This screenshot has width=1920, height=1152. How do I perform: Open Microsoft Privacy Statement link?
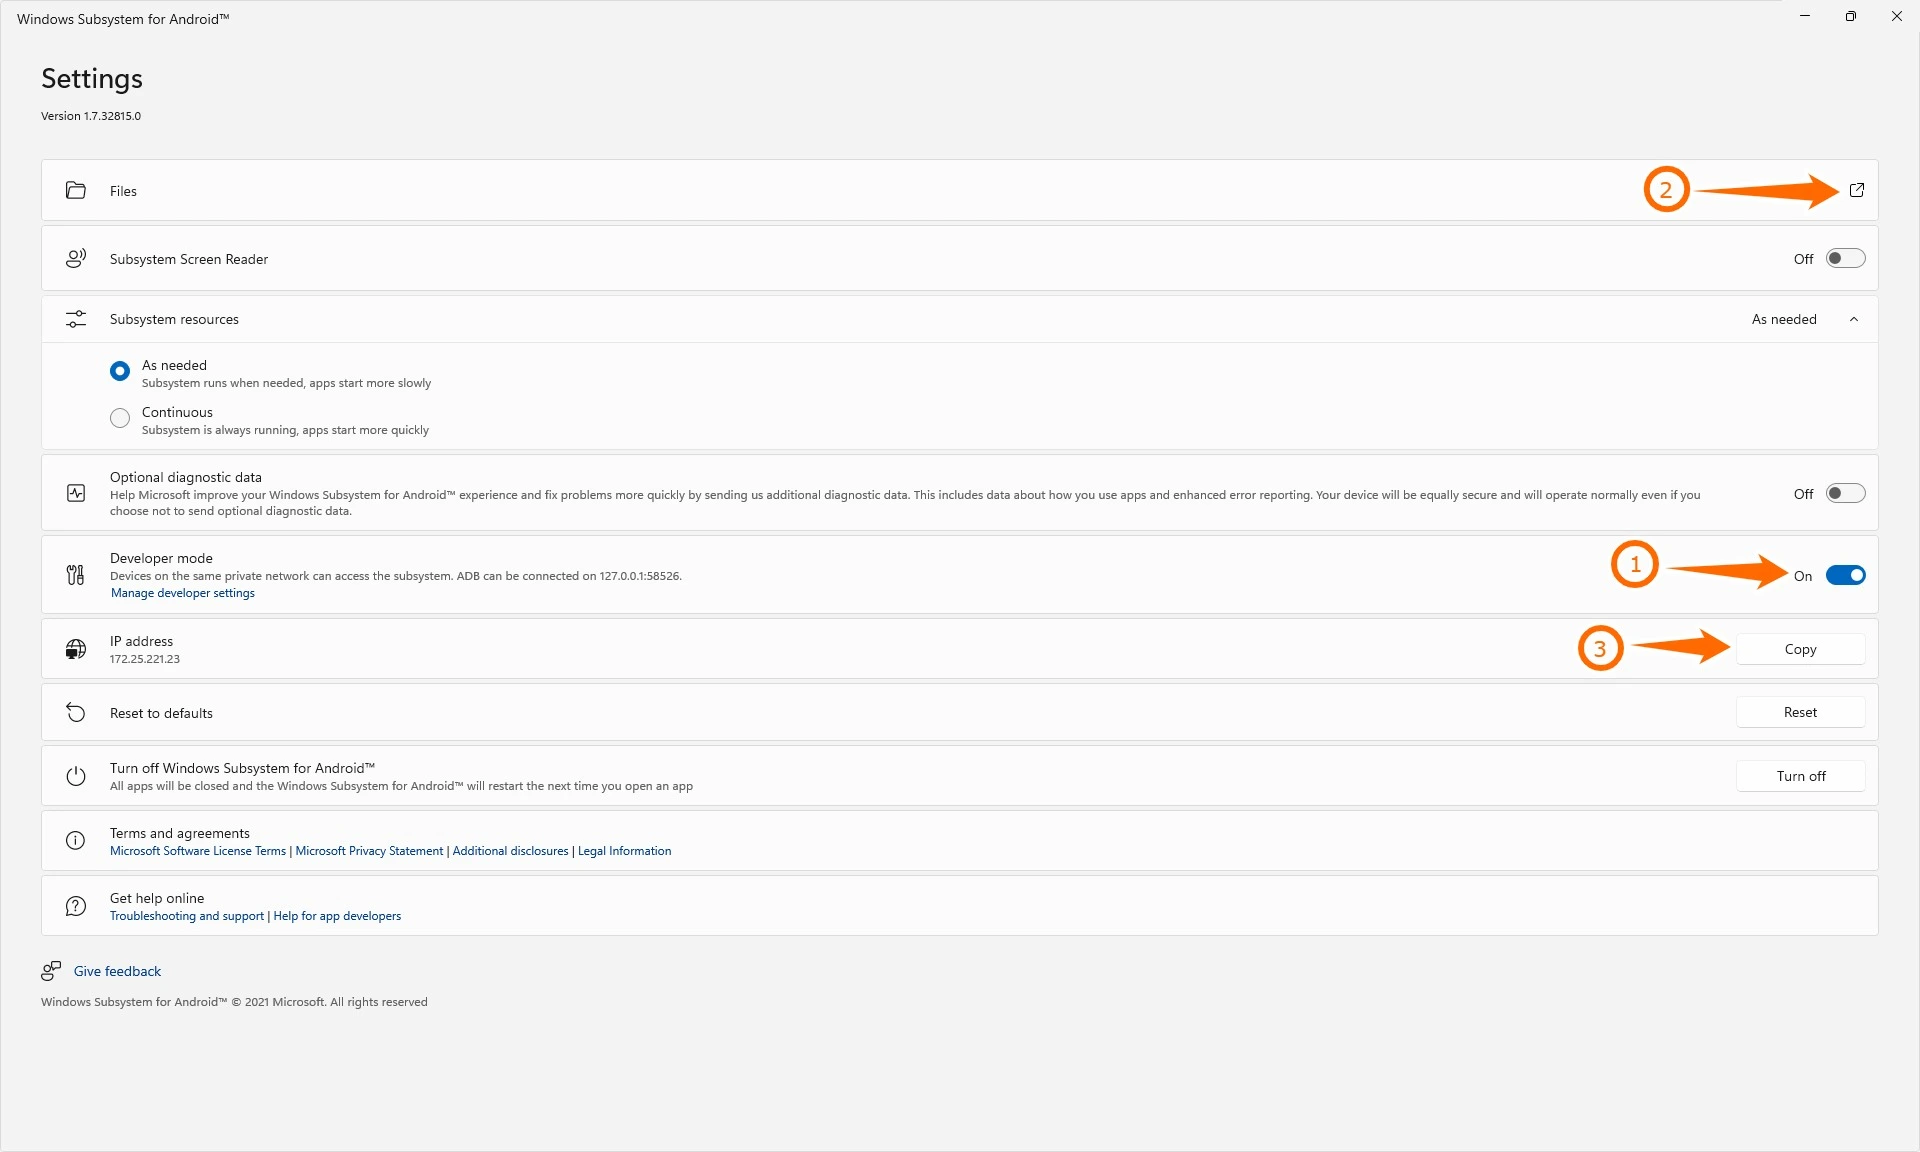click(369, 851)
